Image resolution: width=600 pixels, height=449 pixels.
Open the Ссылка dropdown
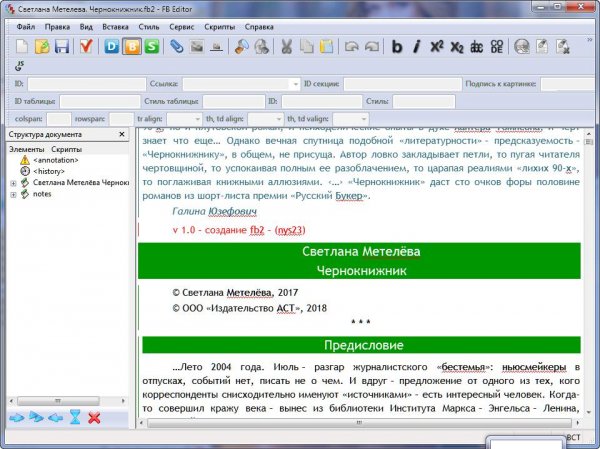295,84
